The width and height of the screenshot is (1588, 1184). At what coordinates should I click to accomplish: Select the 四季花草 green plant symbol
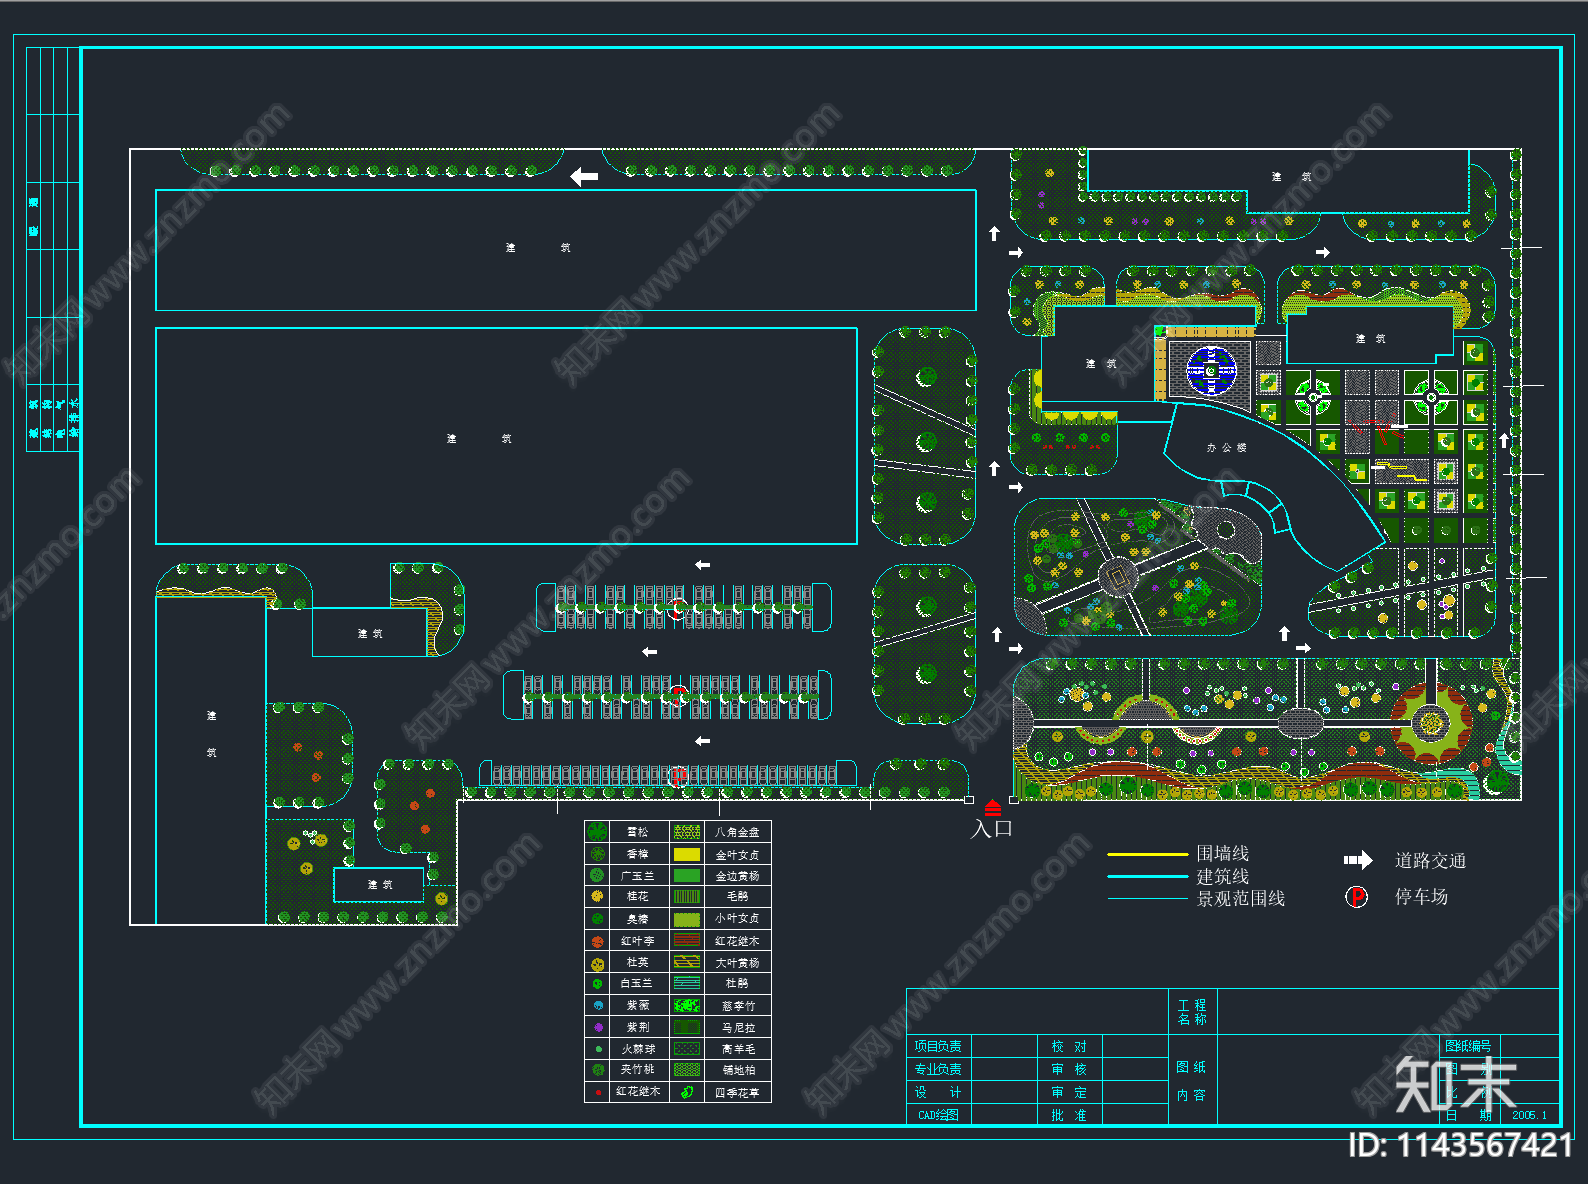click(687, 1092)
